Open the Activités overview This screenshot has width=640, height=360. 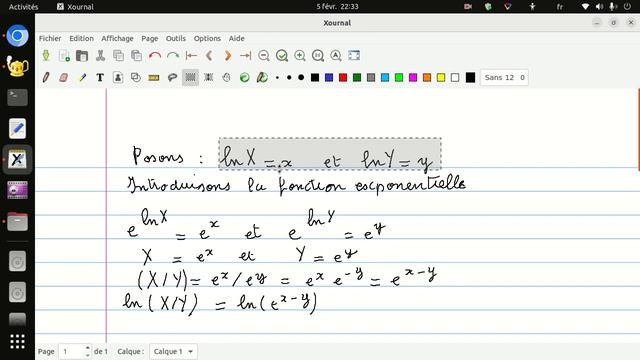[23, 7]
